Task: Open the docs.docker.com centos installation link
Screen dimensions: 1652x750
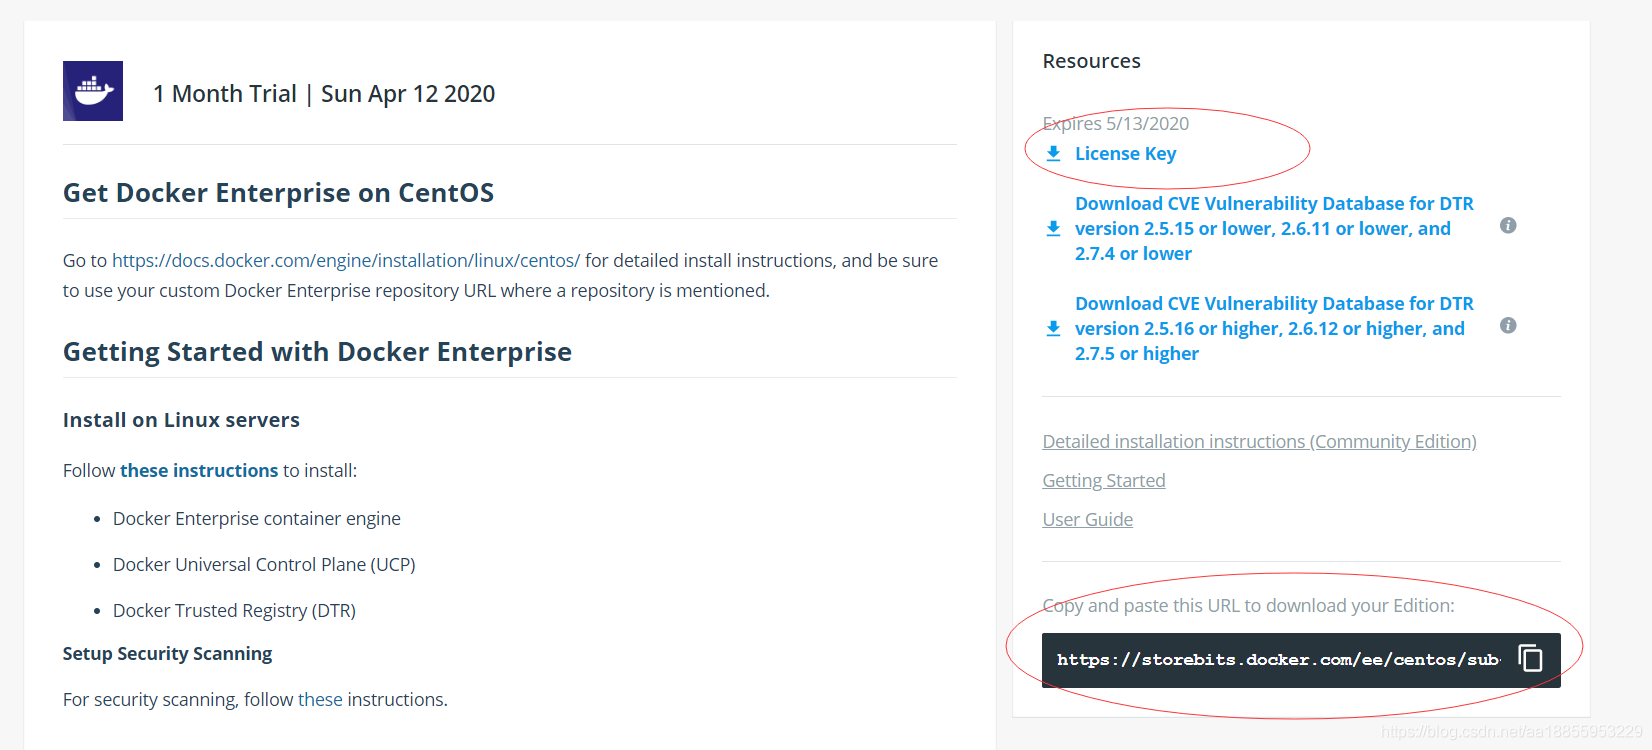Action: tap(346, 260)
